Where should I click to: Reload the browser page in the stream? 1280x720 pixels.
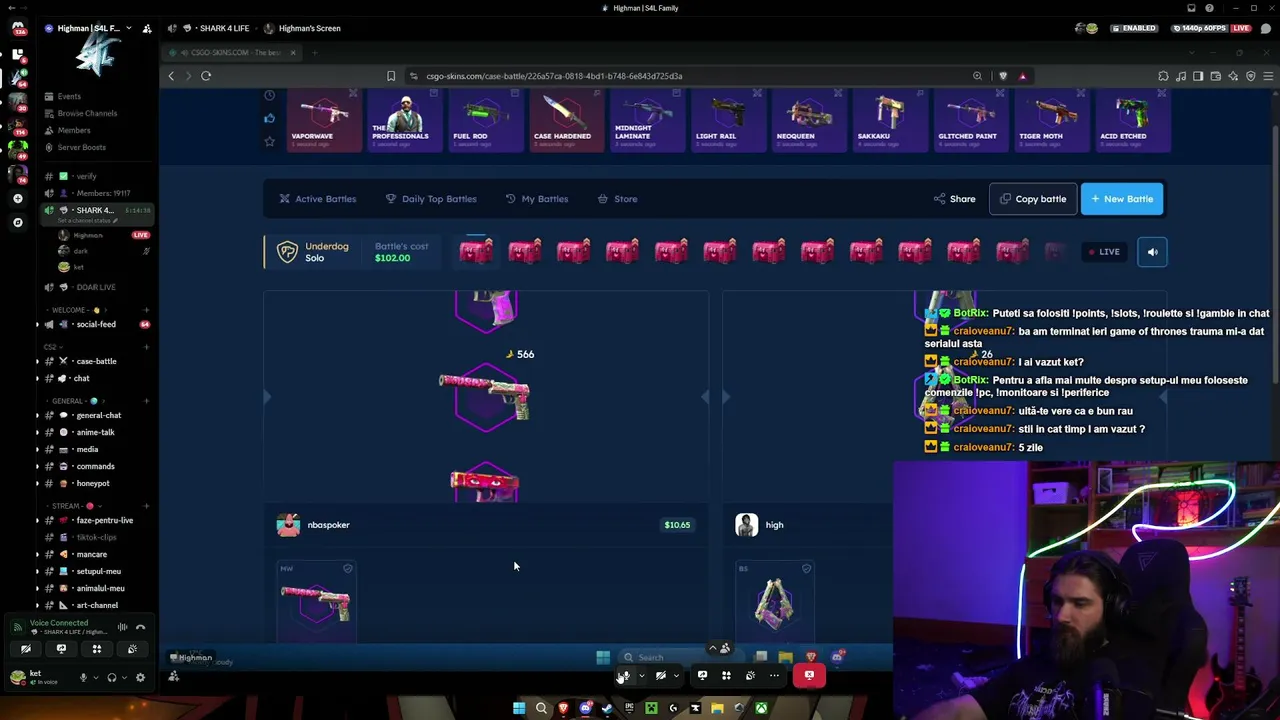pos(206,76)
